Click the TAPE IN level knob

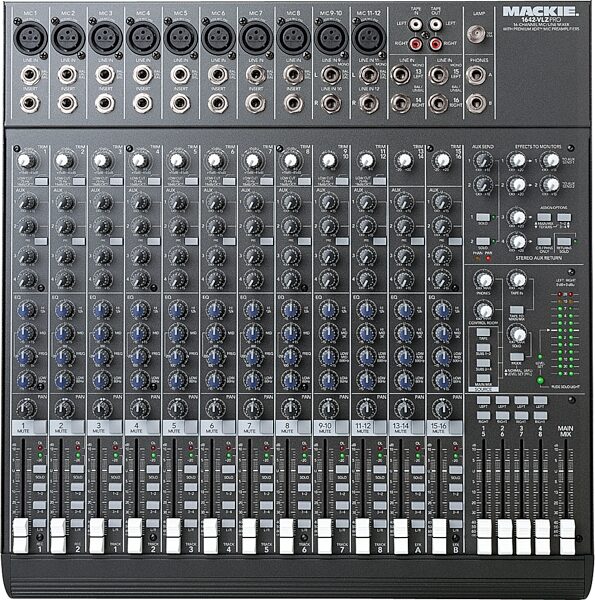click(x=517, y=279)
